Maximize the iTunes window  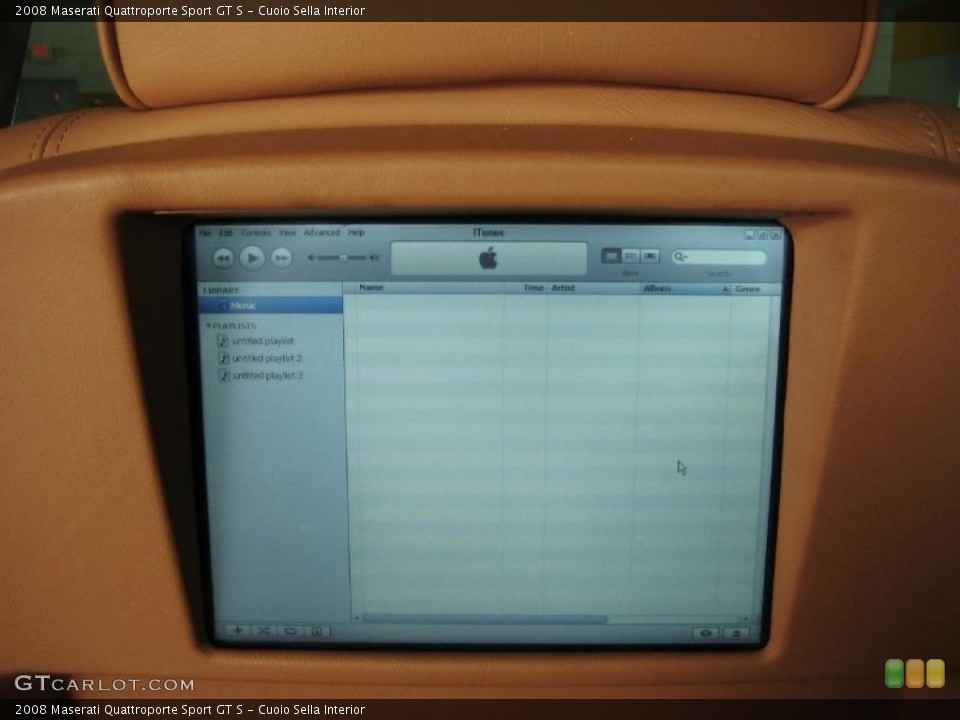point(763,234)
